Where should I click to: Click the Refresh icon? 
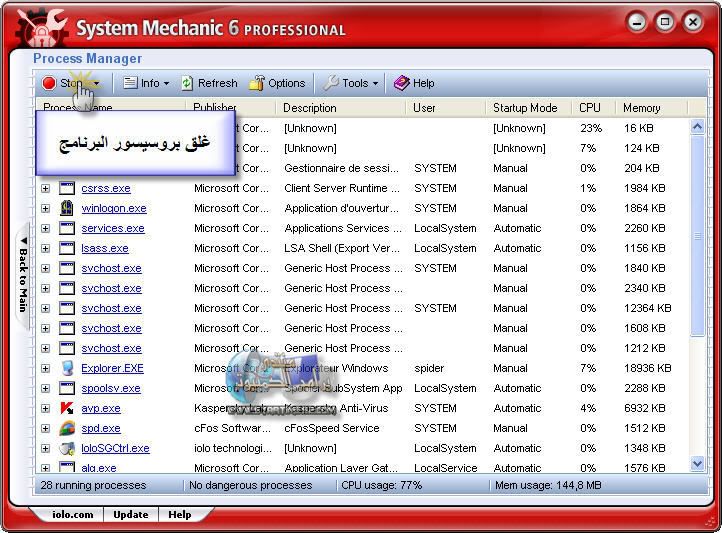(x=187, y=83)
